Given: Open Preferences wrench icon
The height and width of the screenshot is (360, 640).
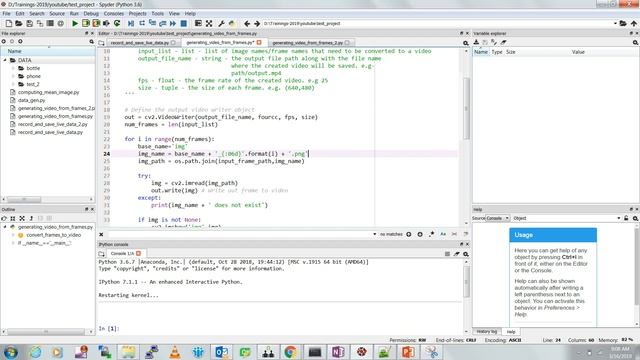Looking at the screenshot, I should (x=221, y=24).
